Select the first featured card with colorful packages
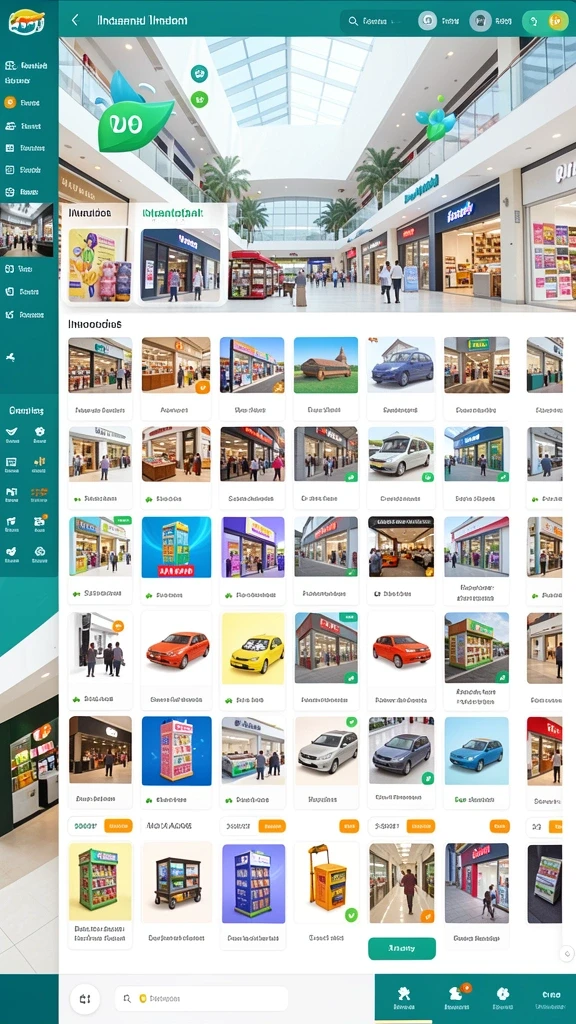 pyautogui.click(x=98, y=255)
